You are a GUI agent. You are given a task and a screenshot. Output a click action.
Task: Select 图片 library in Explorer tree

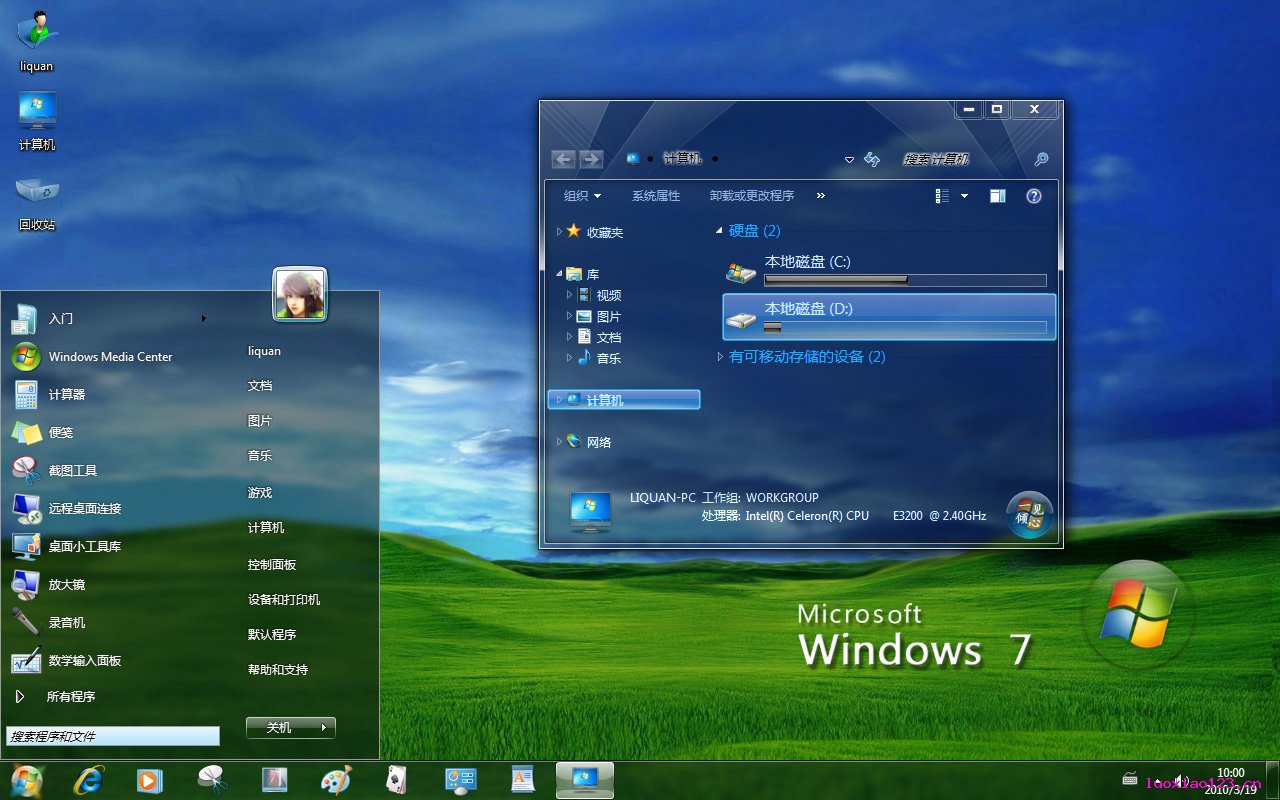(x=609, y=316)
